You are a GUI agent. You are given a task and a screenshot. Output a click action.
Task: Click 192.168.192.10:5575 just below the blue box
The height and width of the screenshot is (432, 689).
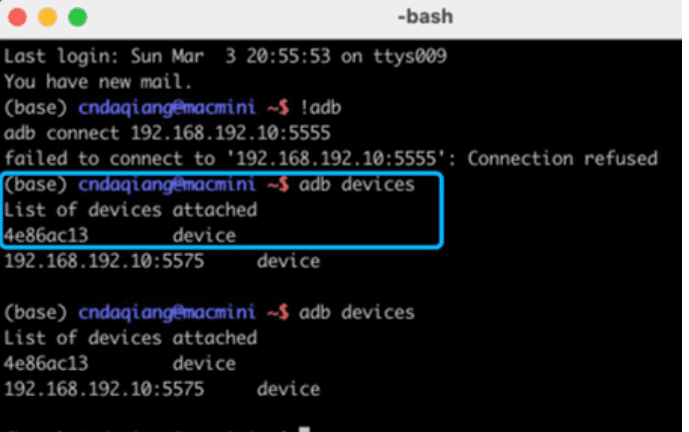[x=88, y=262]
